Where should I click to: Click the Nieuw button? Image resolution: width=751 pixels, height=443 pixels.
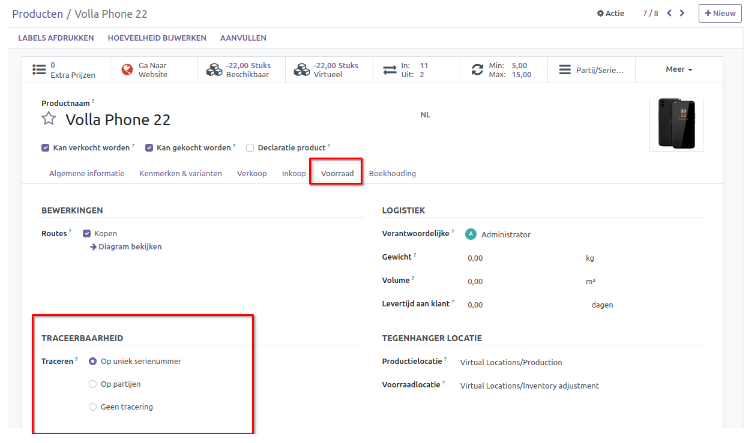point(720,13)
